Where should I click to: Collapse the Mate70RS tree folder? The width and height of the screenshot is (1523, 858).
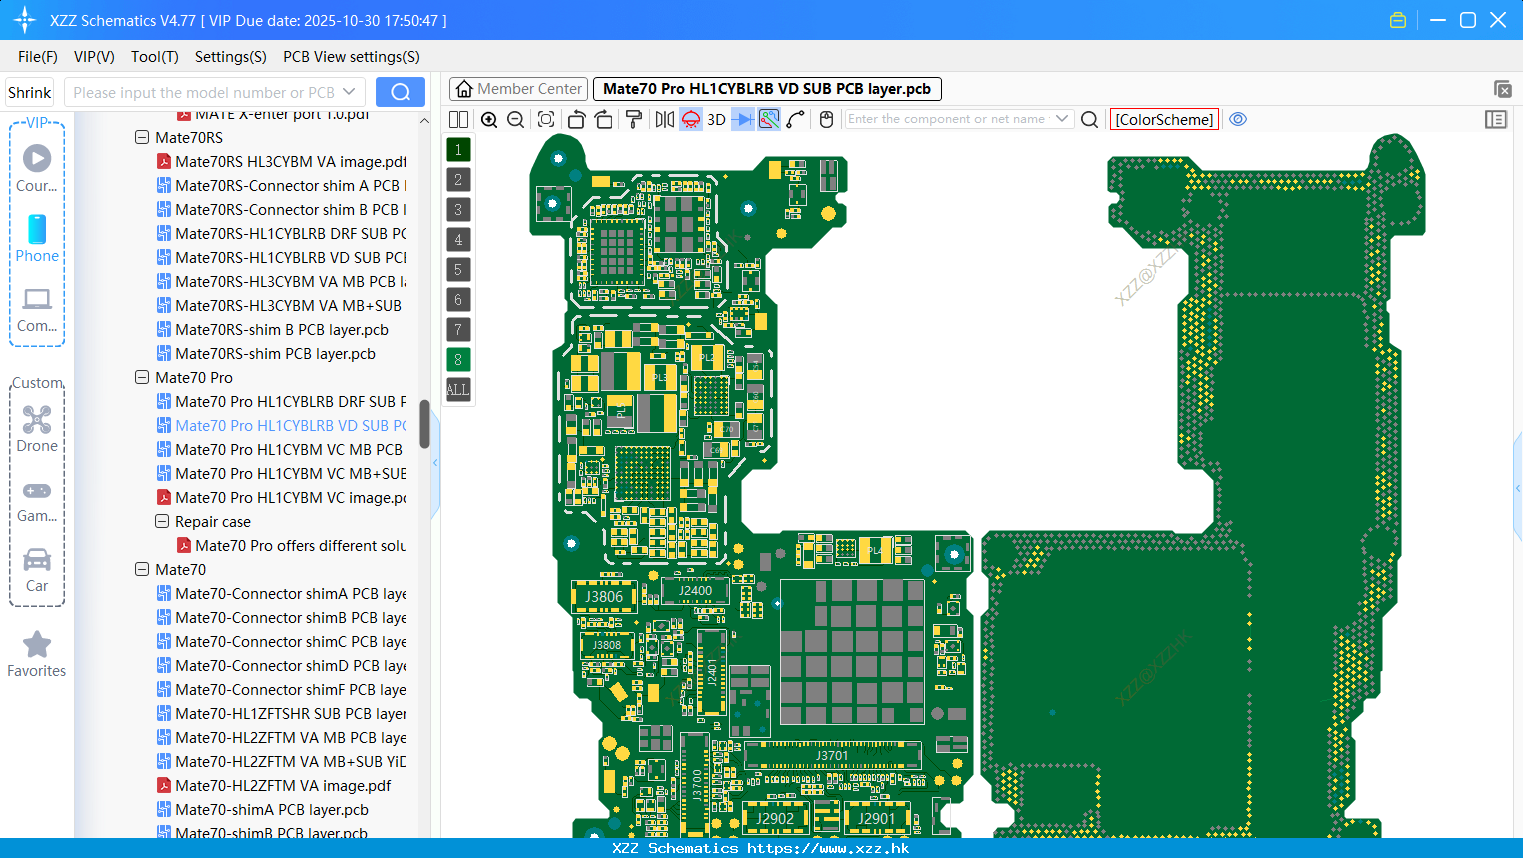[142, 137]
